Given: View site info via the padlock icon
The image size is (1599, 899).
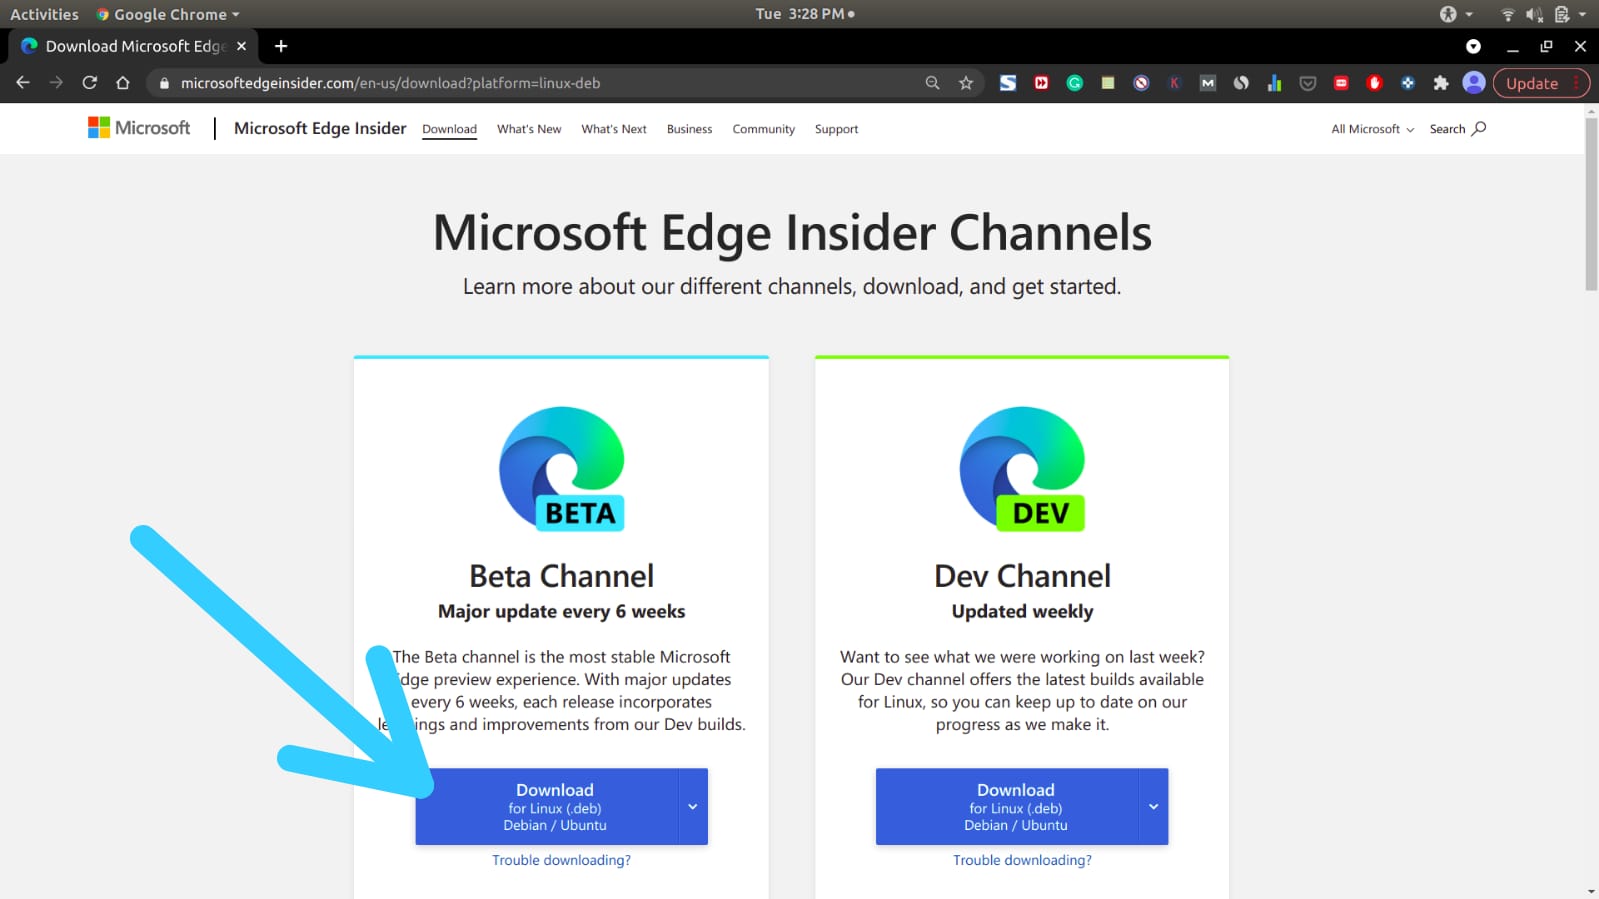Looking at the screenshot, I should click(x=164, y=83).
